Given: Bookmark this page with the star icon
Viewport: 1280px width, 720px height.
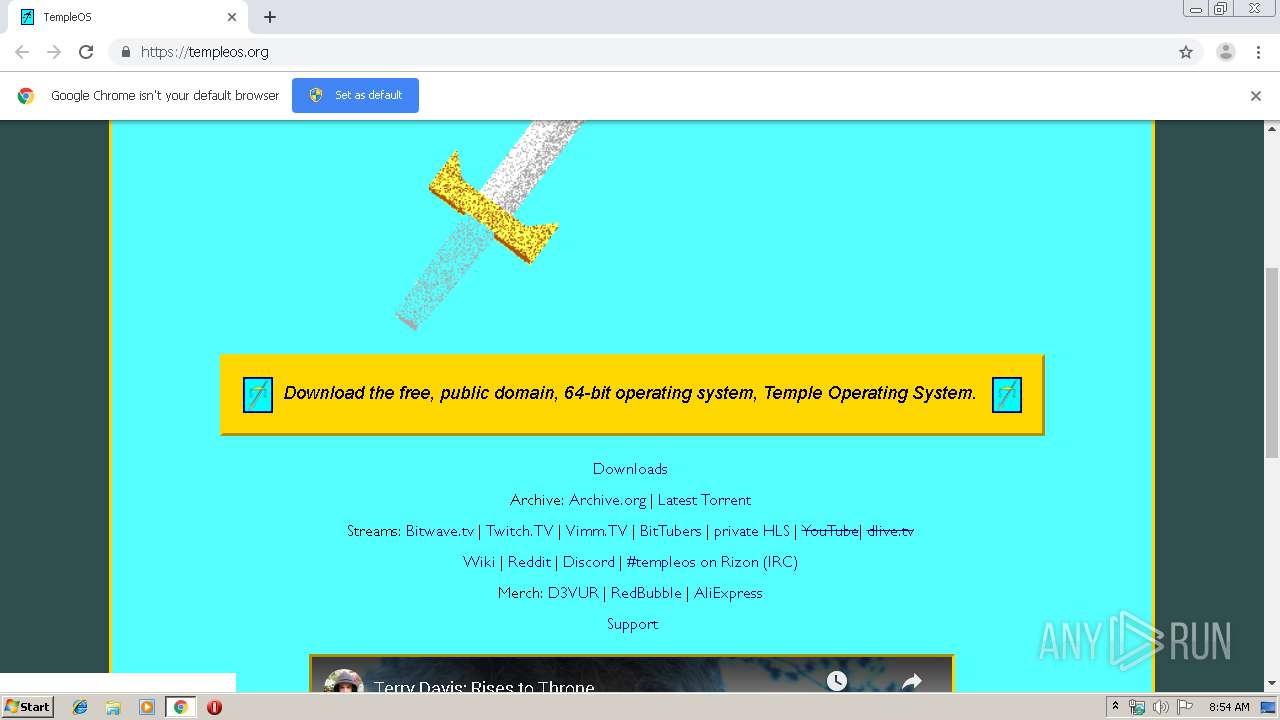Looking at the screenshot, I should click(x=1186, y=52).
